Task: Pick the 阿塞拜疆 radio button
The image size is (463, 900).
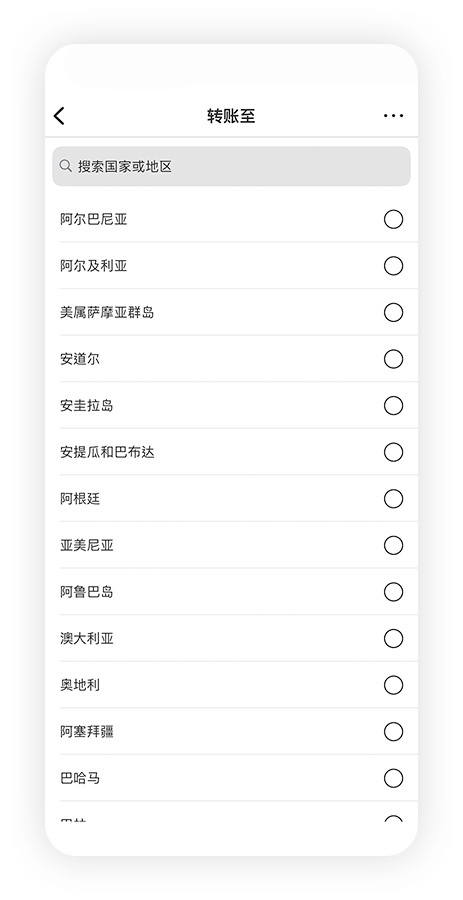Action: pyautogui.click(x=393, y=732)
